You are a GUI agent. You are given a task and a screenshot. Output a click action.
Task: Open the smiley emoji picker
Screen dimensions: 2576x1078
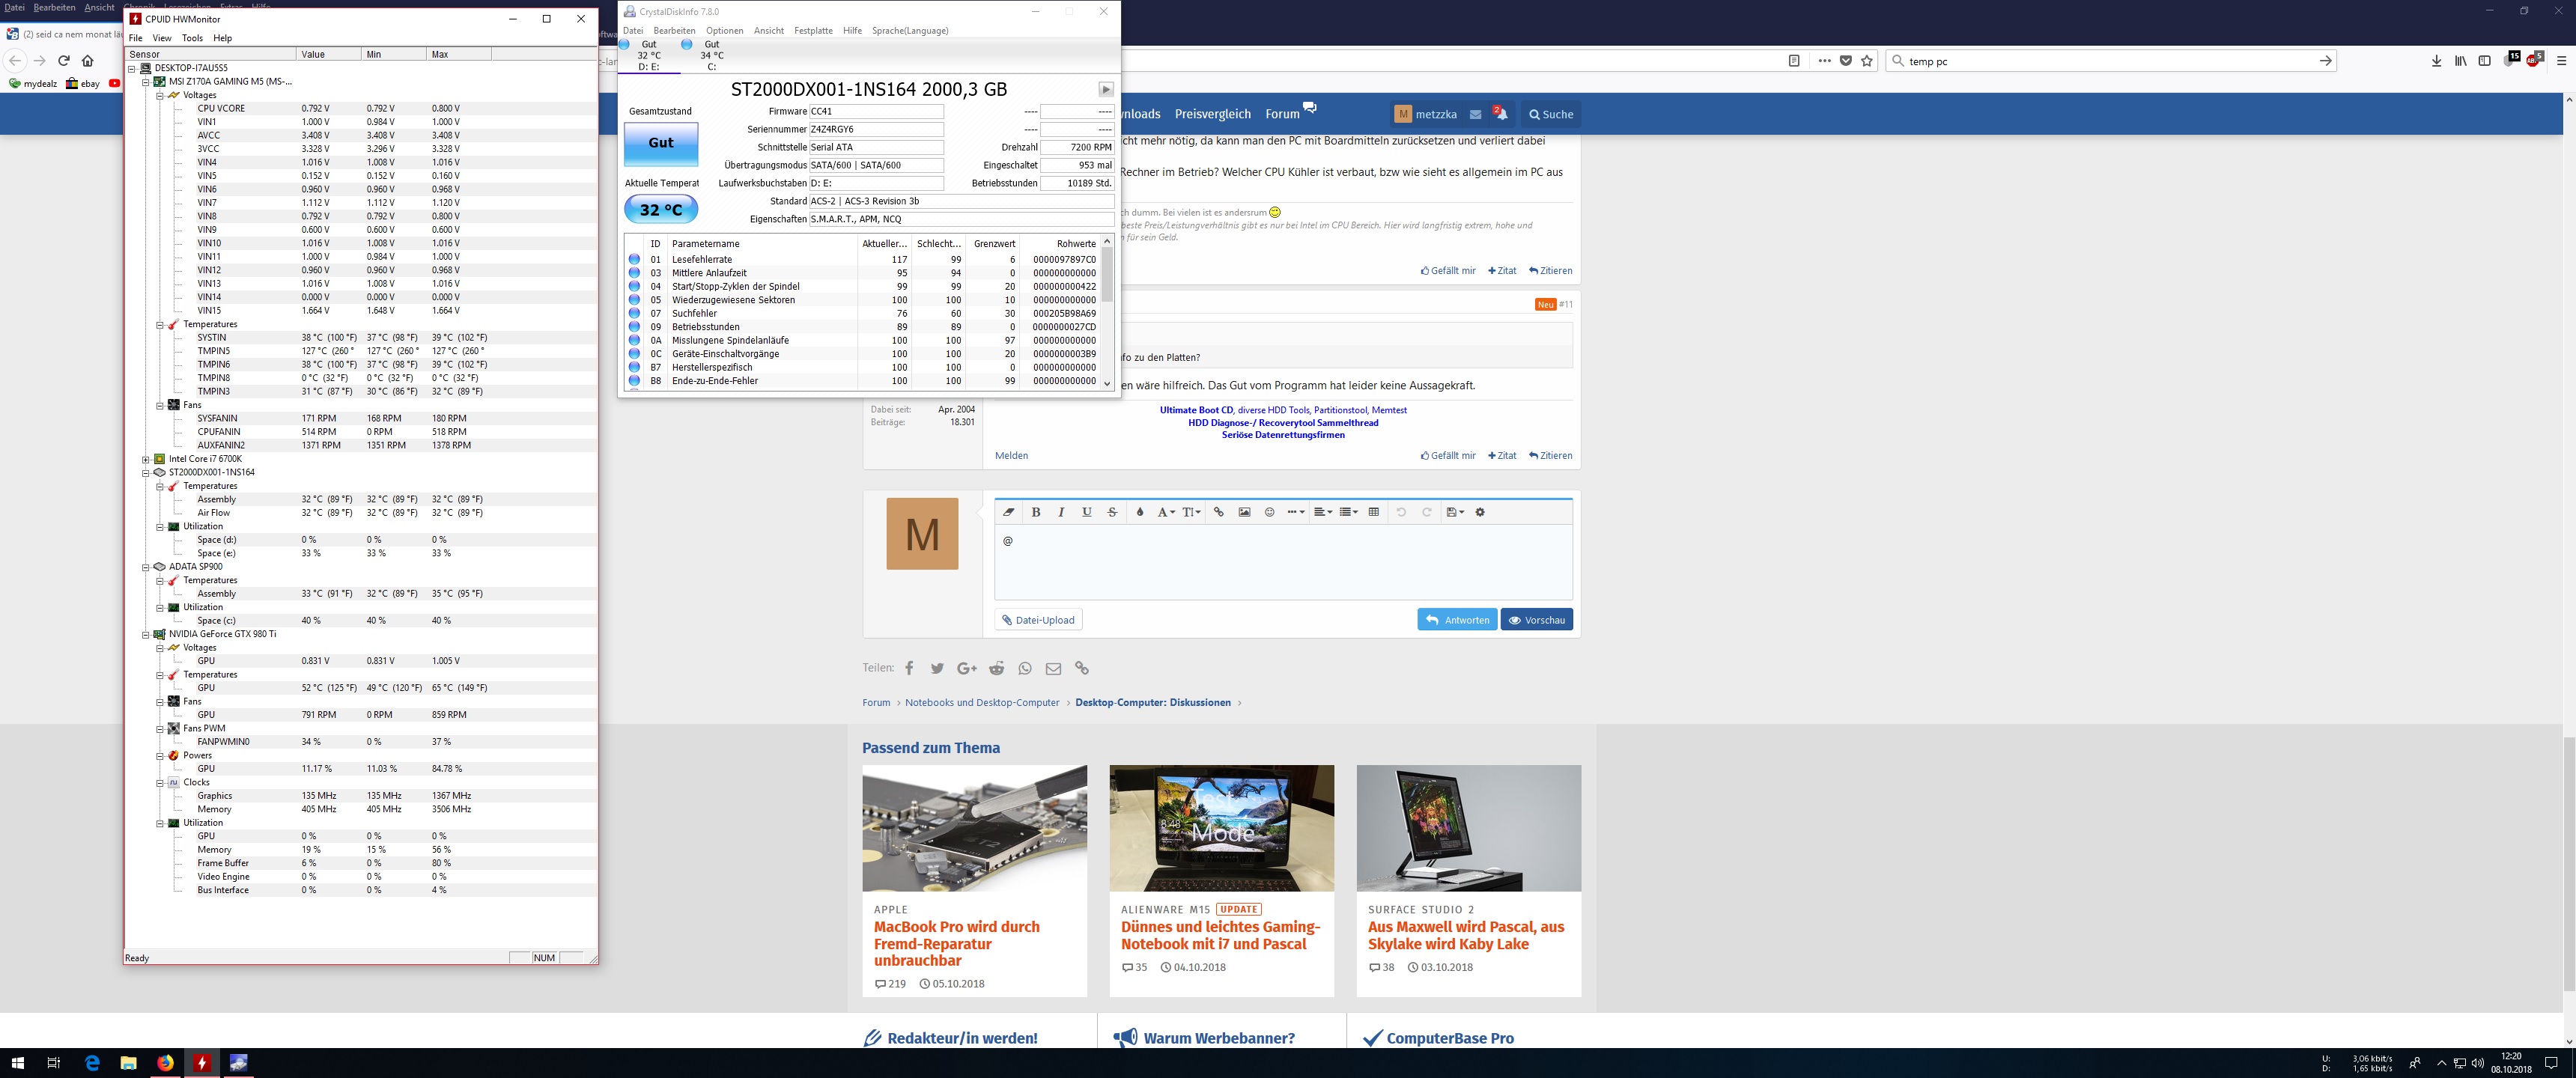click(x=1269, y=512)
